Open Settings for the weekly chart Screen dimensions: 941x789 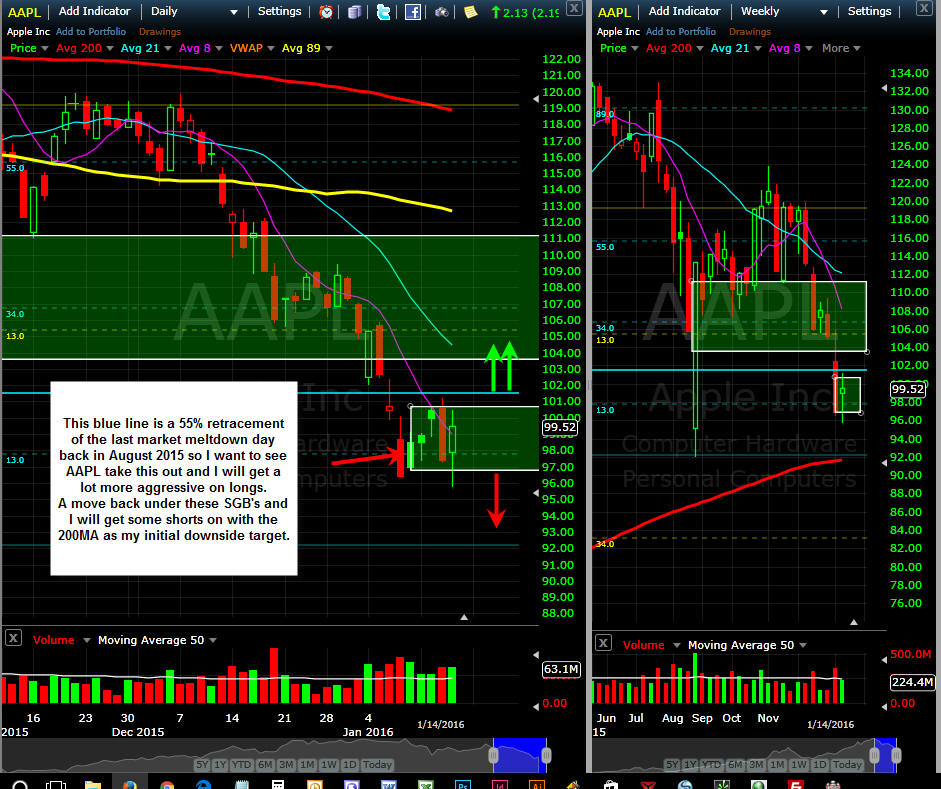[870, 11]
